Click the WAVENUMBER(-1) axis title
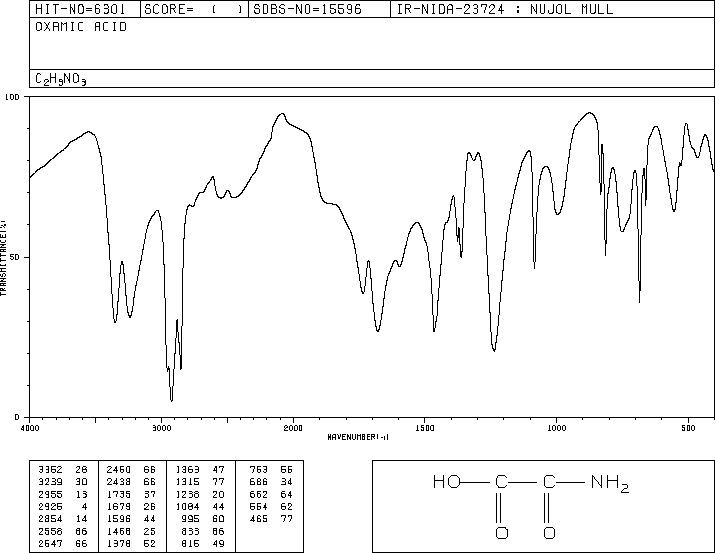Image resolution: width=715 pixels, height=553 pixels. pyautogui.click(x=358, y=437)
